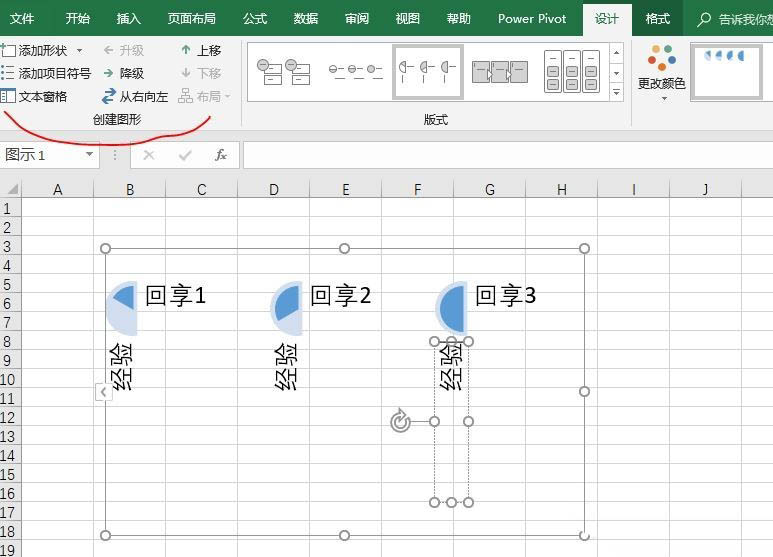Viewport: 773px width, 557px height.
Task: Toggle the 文本窗格 text pane
Action: pos(34,96)
